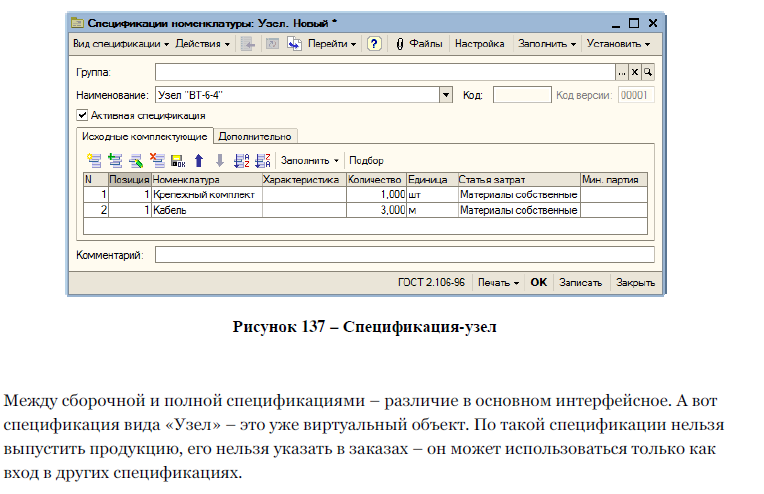Image resolution: width=764 pixels, height=494 pixels.
Task: Click Материалы собственные in Кабель row
Action: pyautogui.click(x=519, y=210)
